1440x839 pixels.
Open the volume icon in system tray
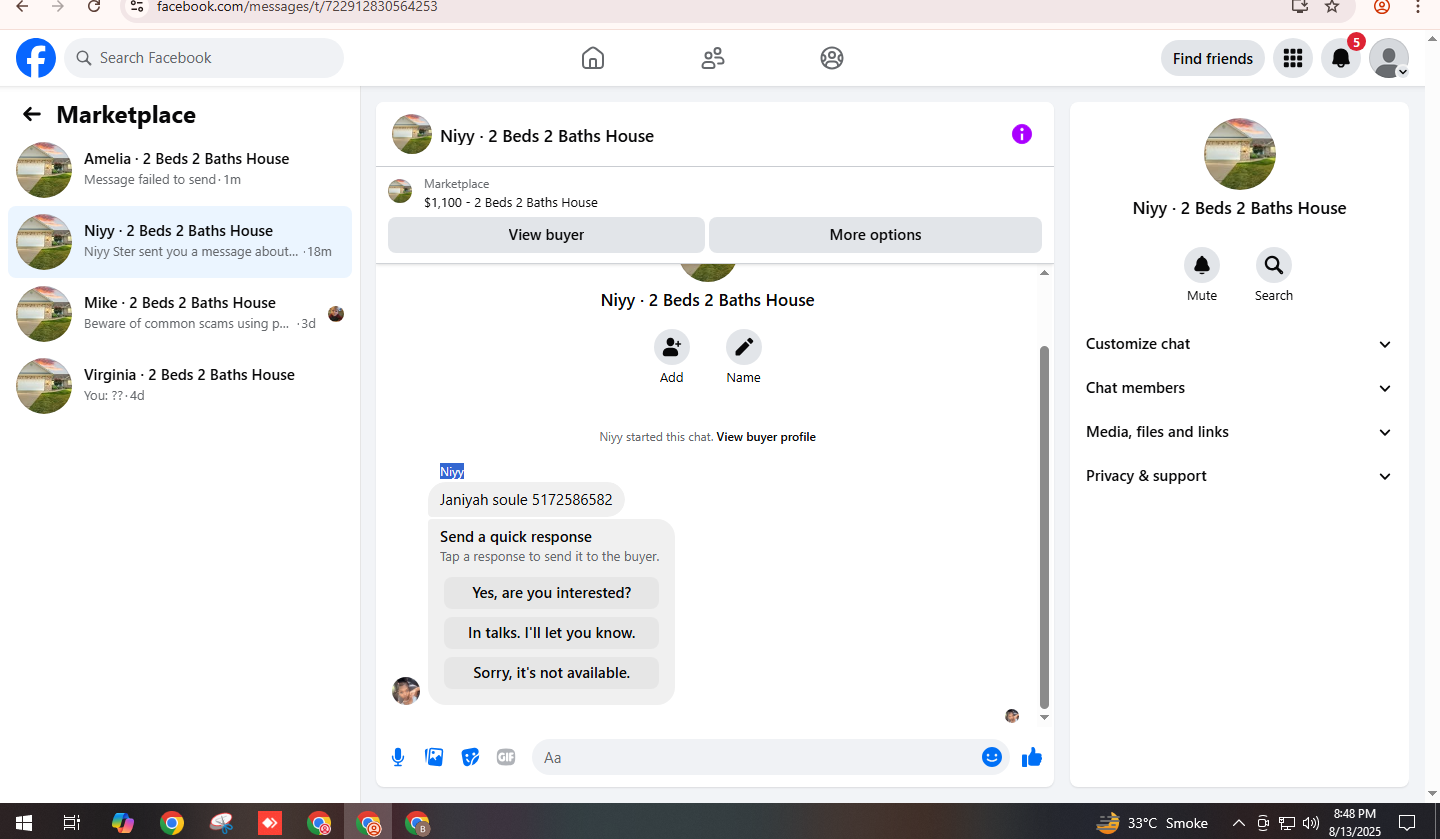1311,823
